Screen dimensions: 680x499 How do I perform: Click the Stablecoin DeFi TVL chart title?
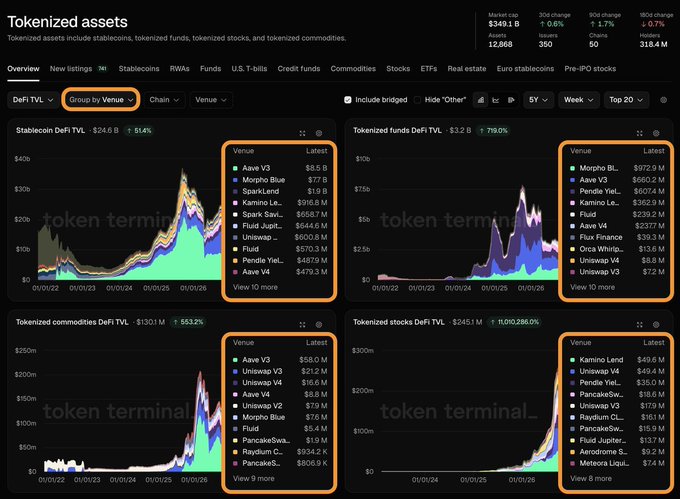tap(50, 130)
